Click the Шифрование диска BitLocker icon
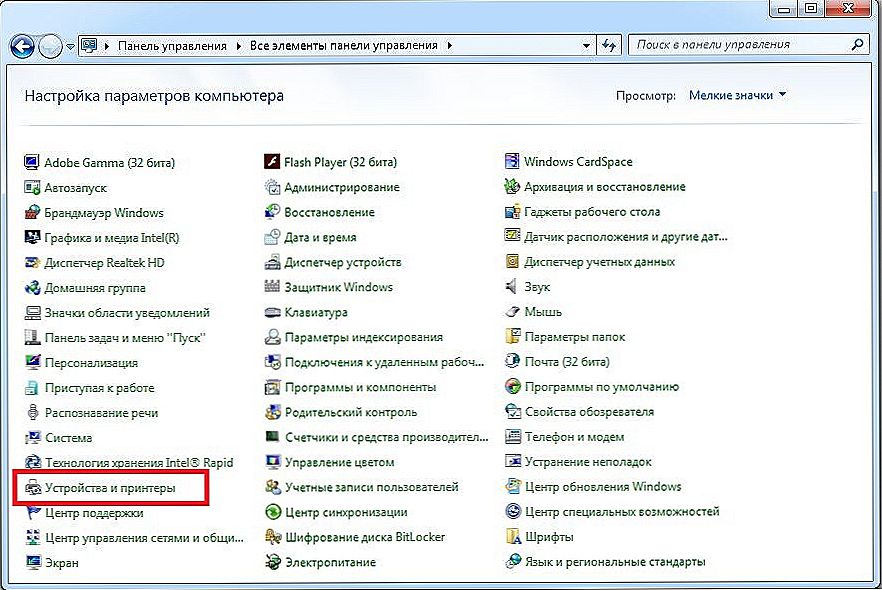882x590 pixels. (x=273, y=537)
